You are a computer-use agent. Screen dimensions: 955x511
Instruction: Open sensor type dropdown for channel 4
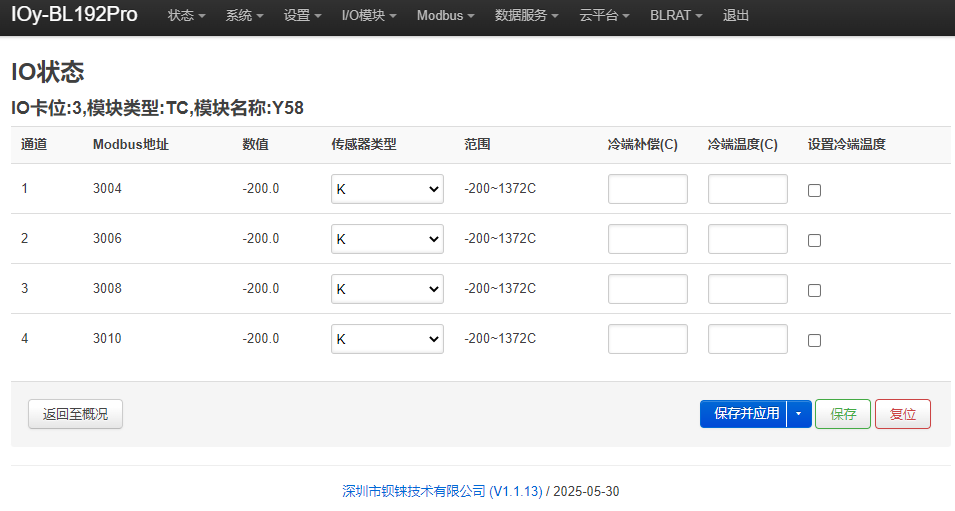pyautogui.click(x=387, y=339)
